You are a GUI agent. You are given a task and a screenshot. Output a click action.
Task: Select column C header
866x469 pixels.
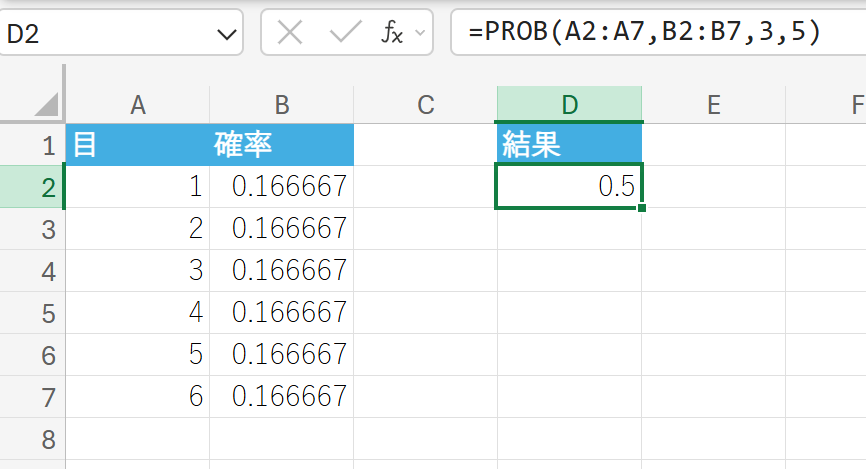point(425,105)
